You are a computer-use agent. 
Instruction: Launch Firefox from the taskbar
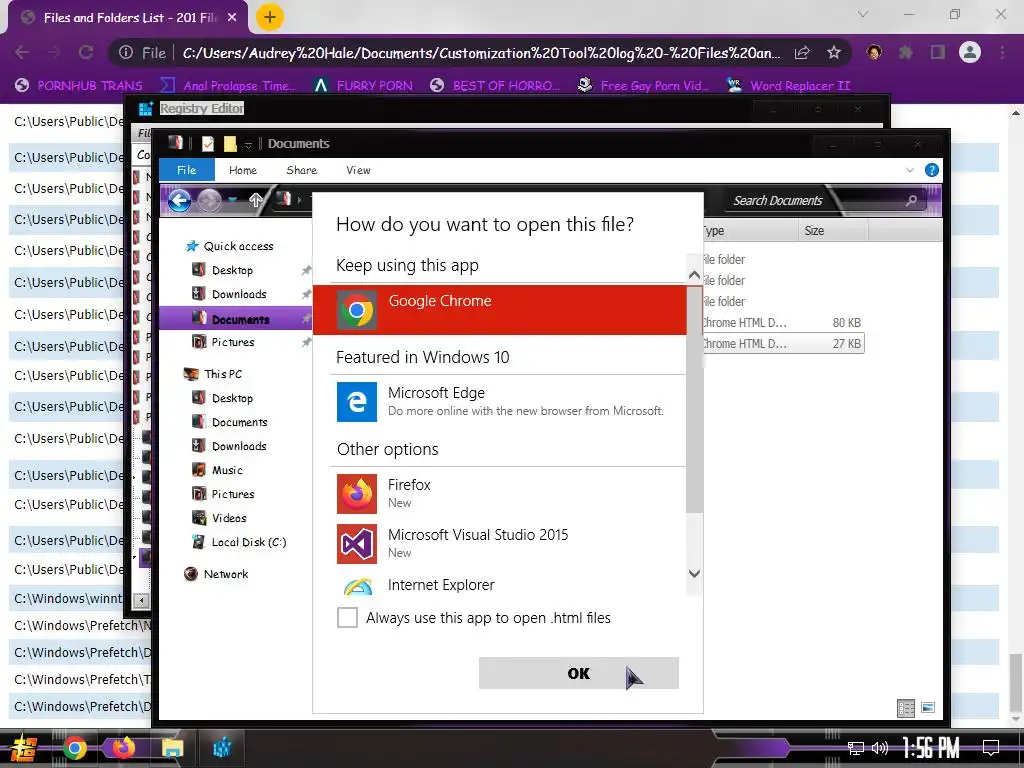(123, 748)
